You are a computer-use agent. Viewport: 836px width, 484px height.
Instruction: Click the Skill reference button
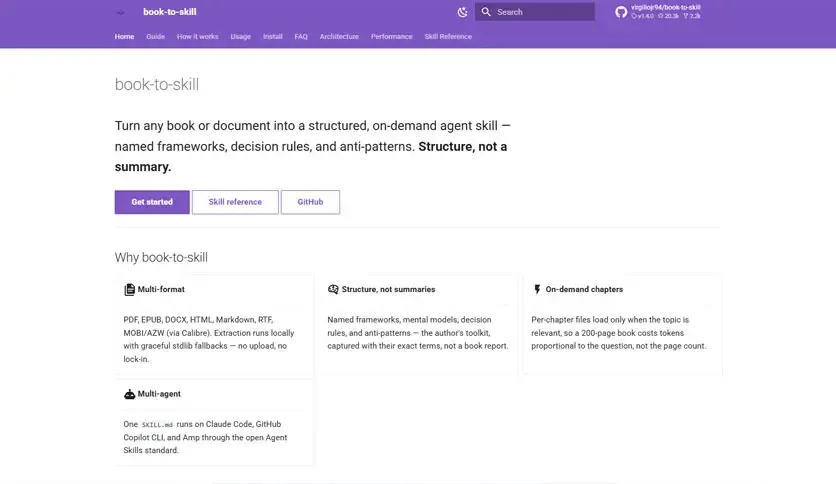point(235,202)
